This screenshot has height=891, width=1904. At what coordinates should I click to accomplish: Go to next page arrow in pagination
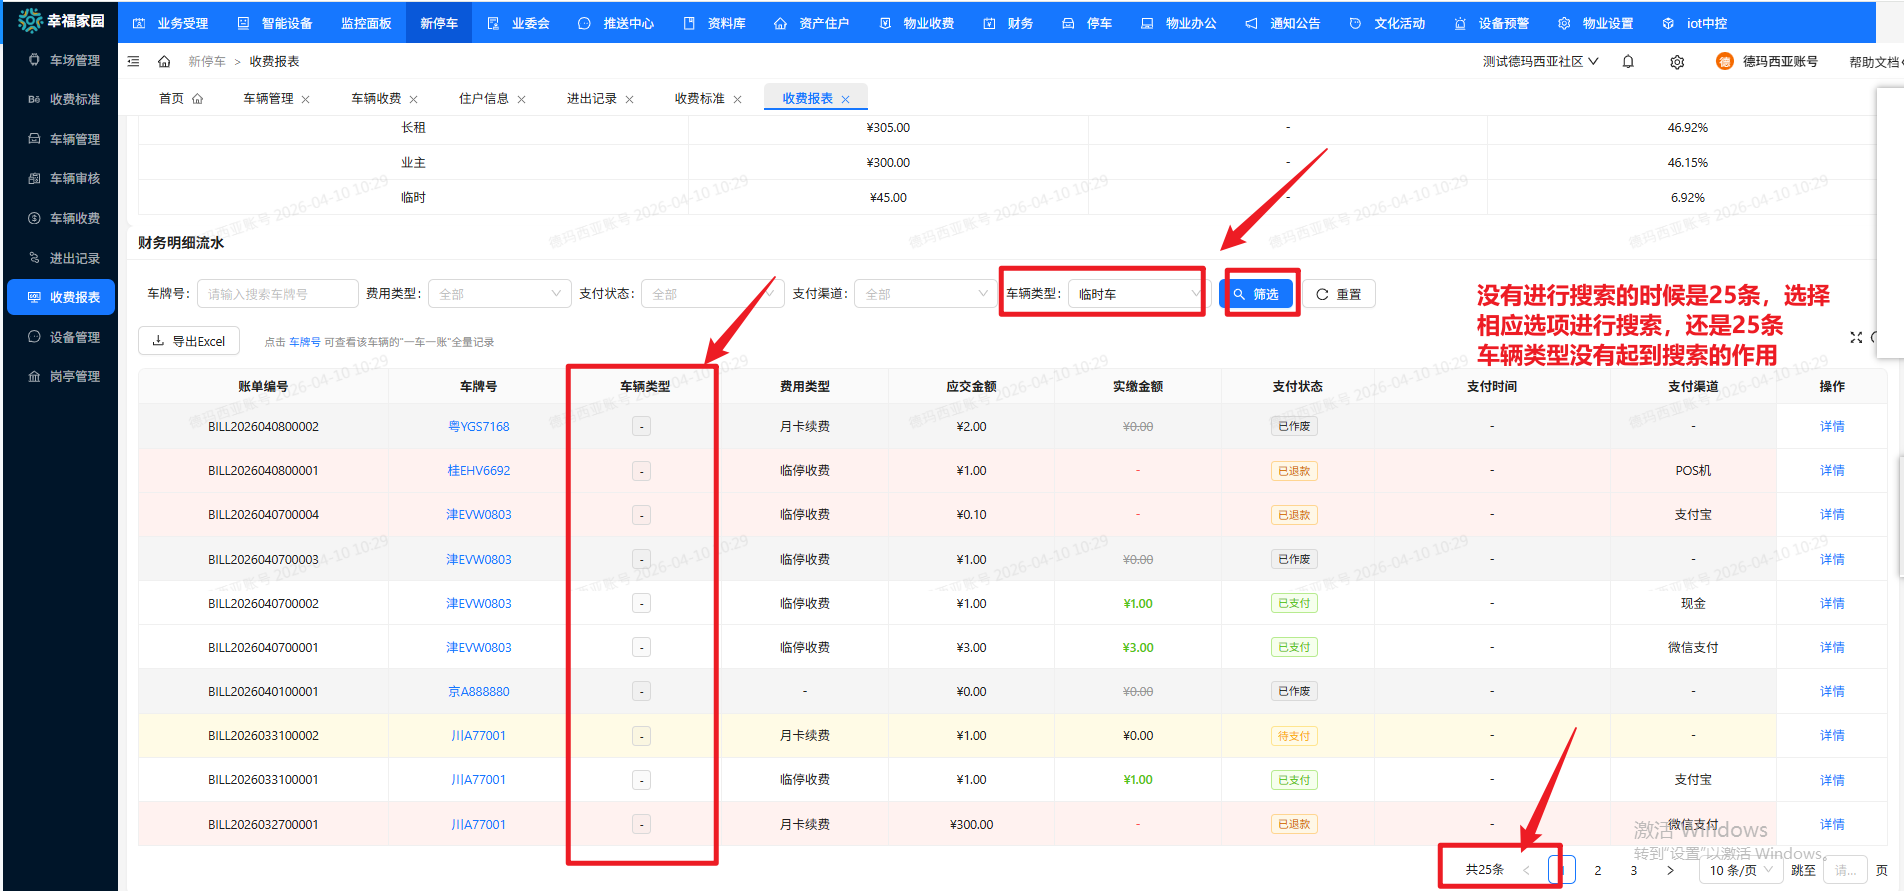point(1670,871)
